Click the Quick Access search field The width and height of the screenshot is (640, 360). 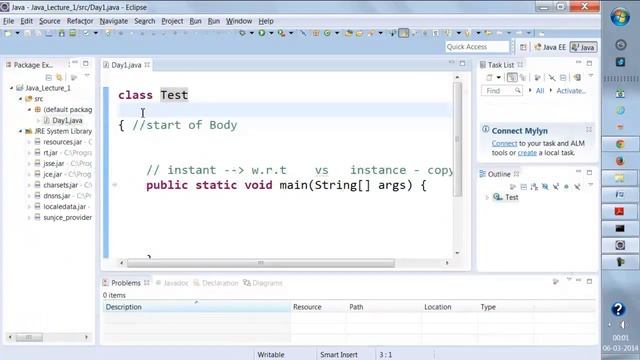pyautogui.click(x=477, y=47)
